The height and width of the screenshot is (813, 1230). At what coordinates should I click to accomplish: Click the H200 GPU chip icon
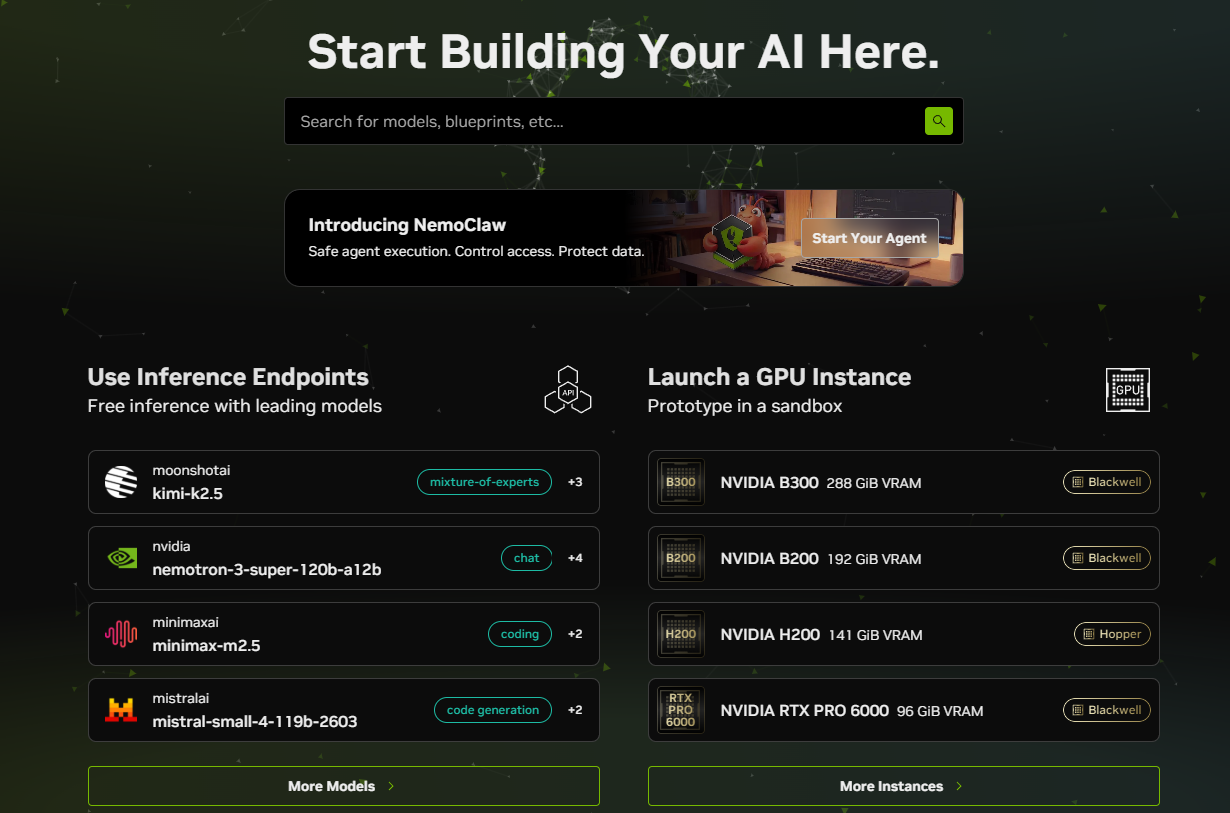[681, 634]
